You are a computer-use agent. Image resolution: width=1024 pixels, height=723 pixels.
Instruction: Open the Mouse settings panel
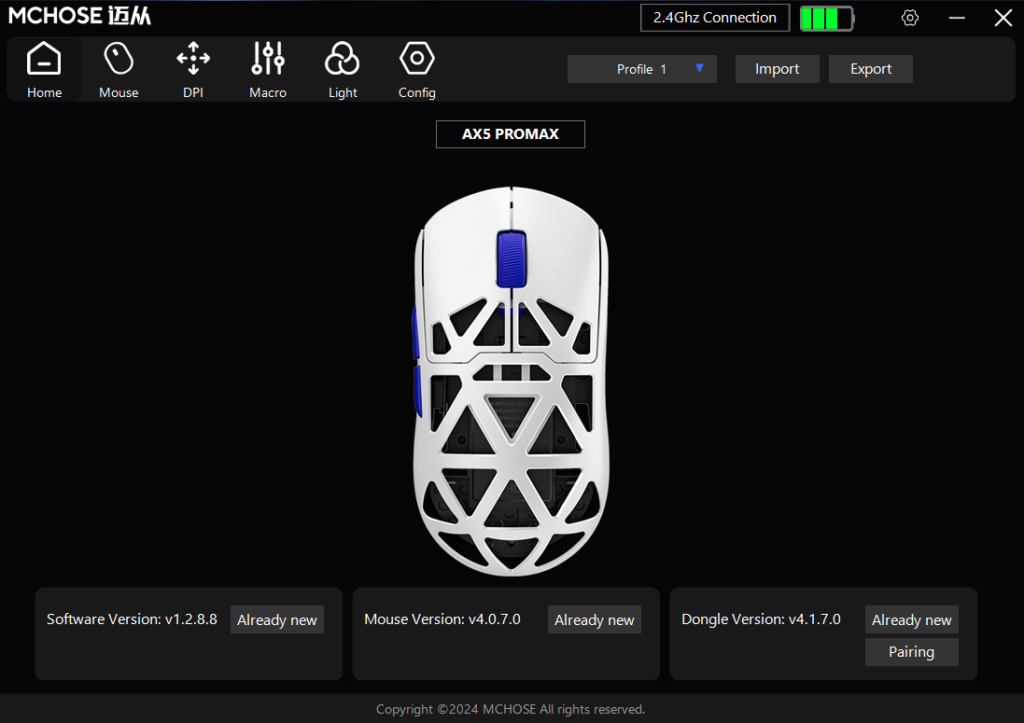118,68
